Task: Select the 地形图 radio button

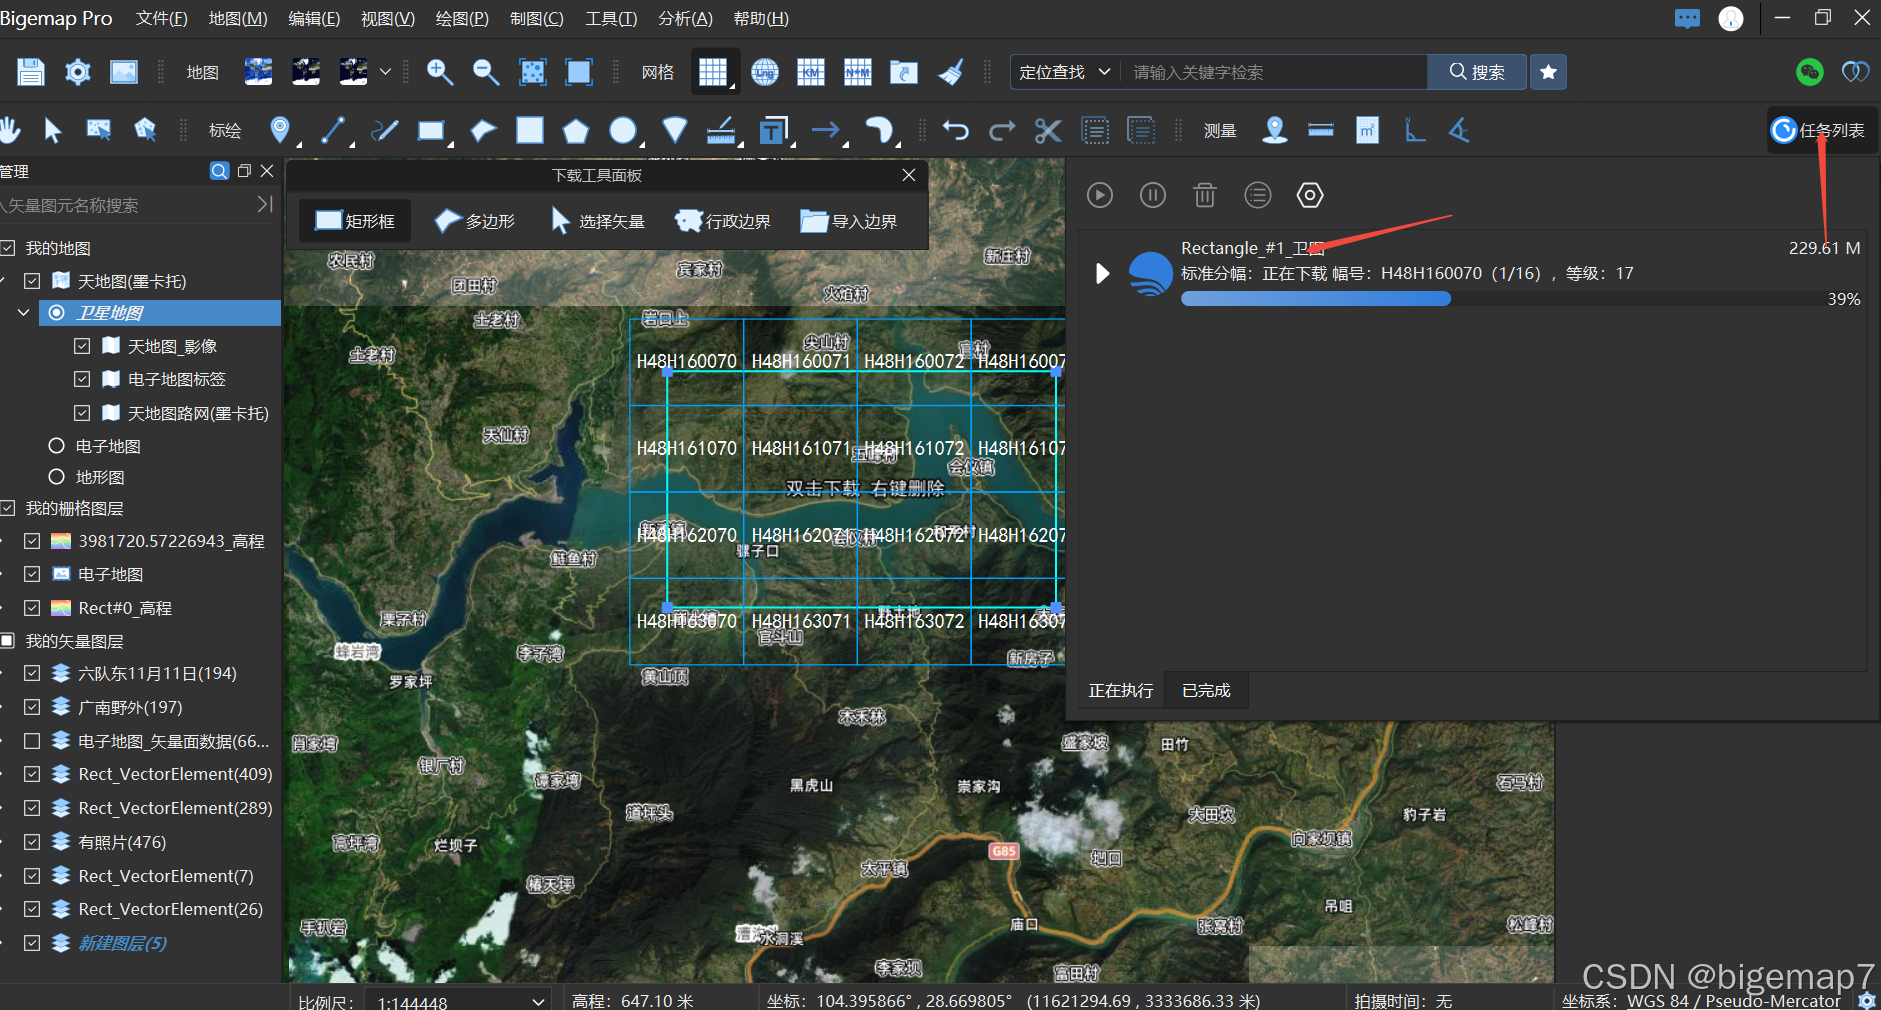Action: 57,477
